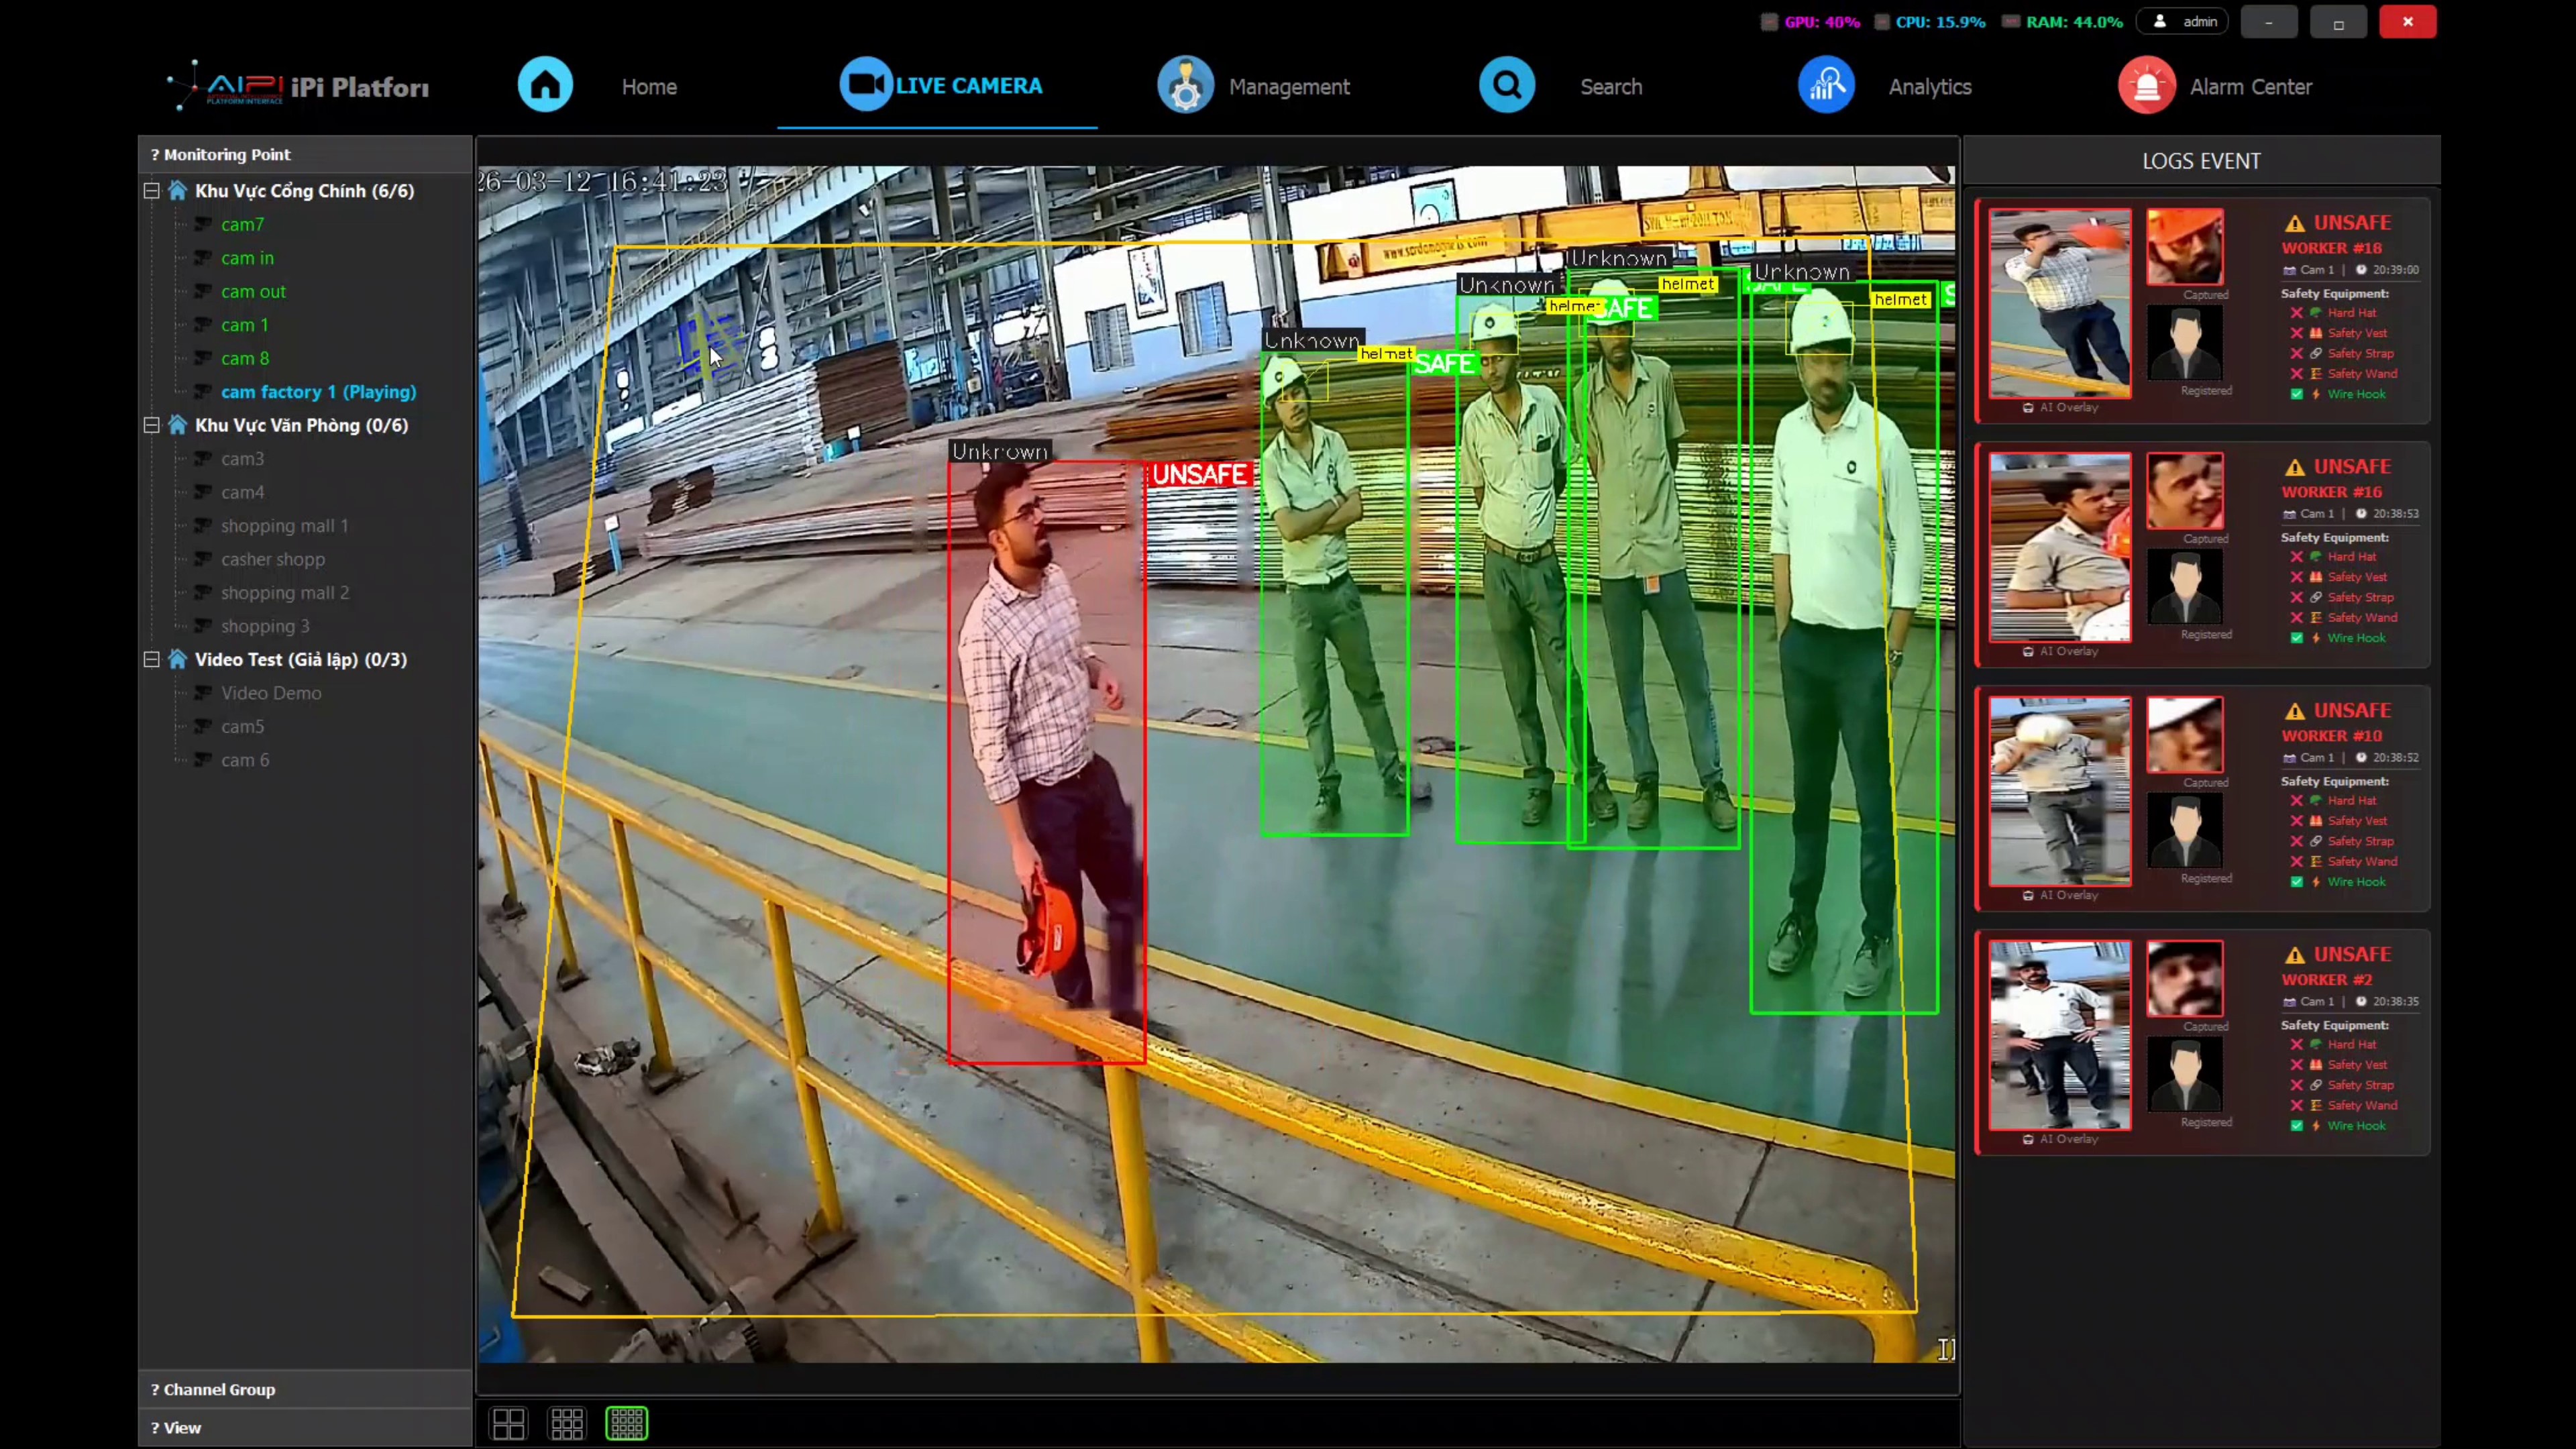Click the Safety Wand X mark for Worker #2

[2297, 1105]
